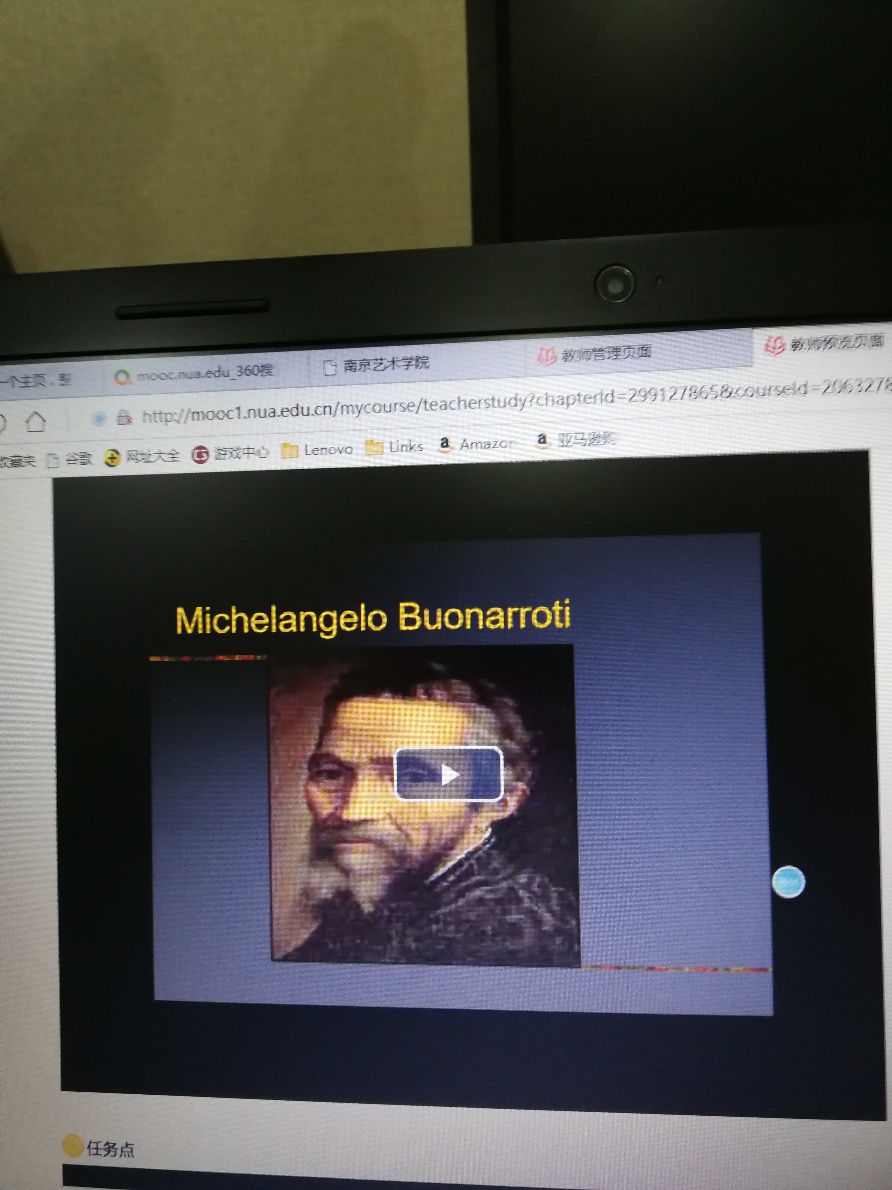This screenshot has height=1190, width=892.
Task: Play the Michelangelo Buonarroti video
Action: (449, 773)
